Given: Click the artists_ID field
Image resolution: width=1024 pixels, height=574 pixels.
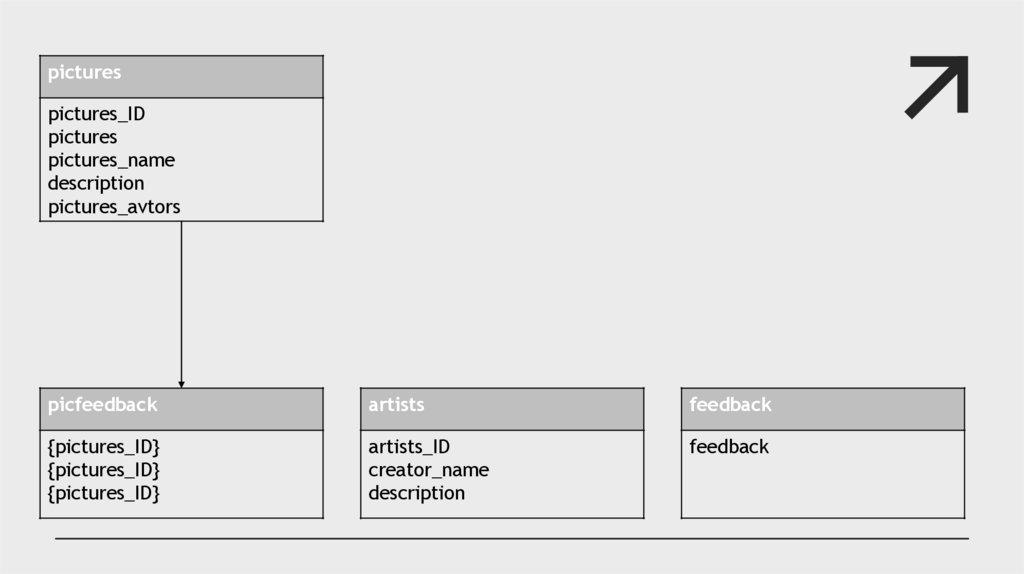Looking at the screenshot, I should click(409, 446).
